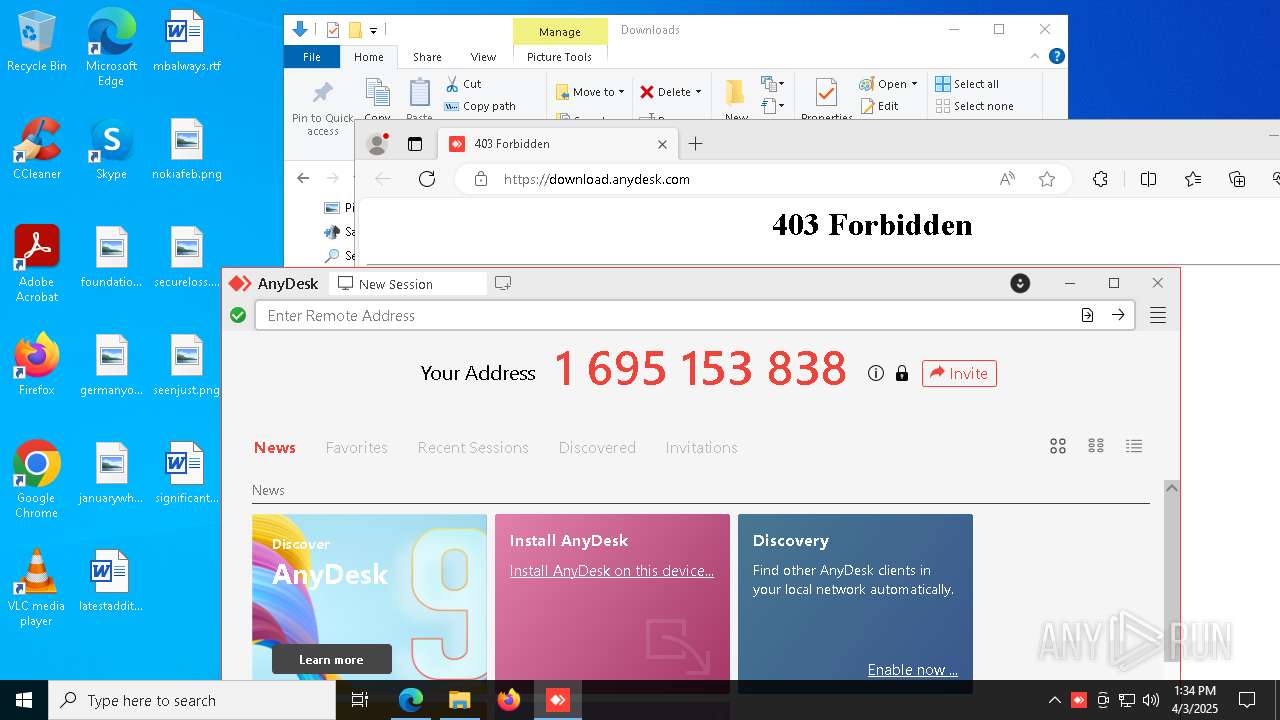
Task: Open notification center on taskbar
Action: click(x=1247, y=700)
